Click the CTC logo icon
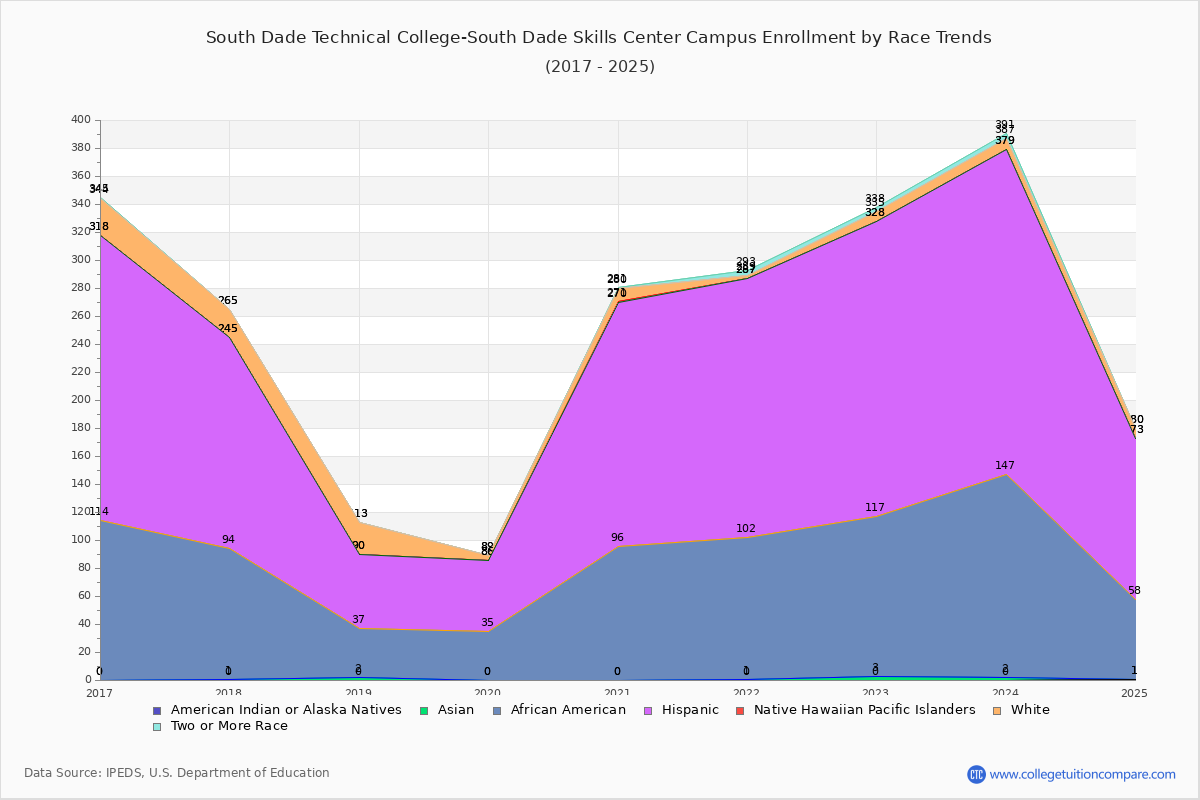Screen dimensions: 1200x800 [x=976, y=774]
